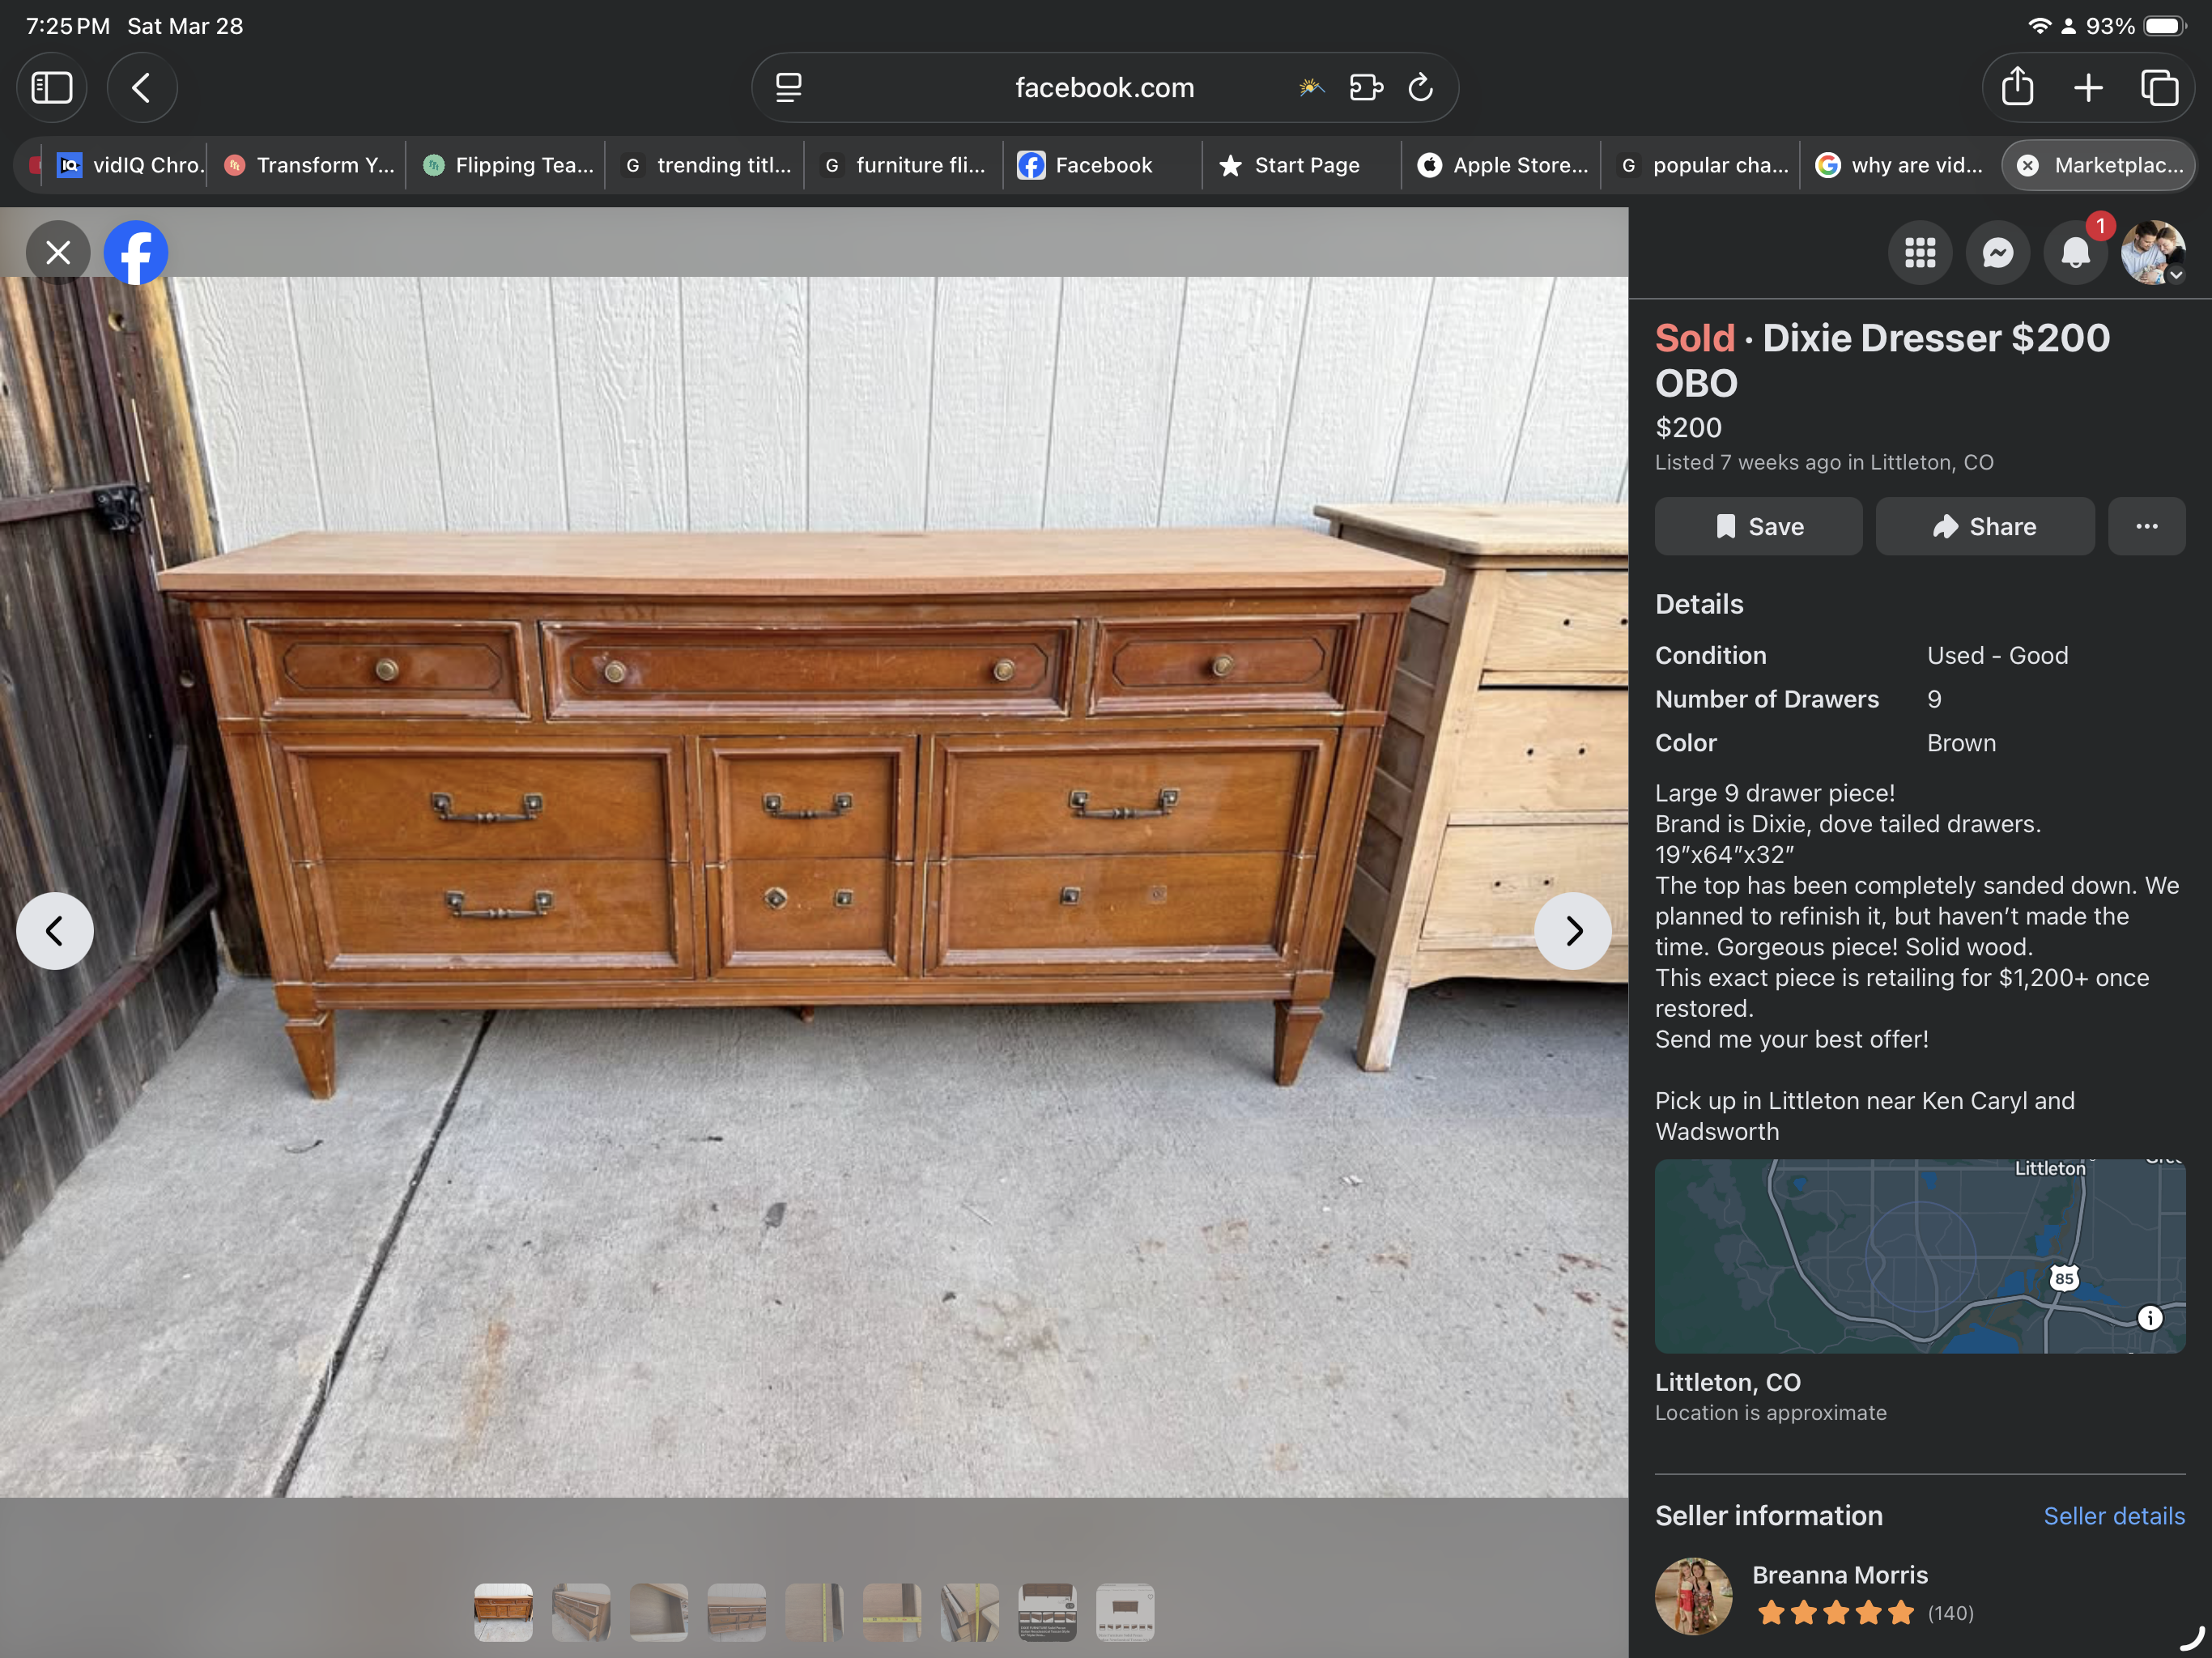Open the Safari sidebar panel
2212x1658 pixels.
pos(52,88)
